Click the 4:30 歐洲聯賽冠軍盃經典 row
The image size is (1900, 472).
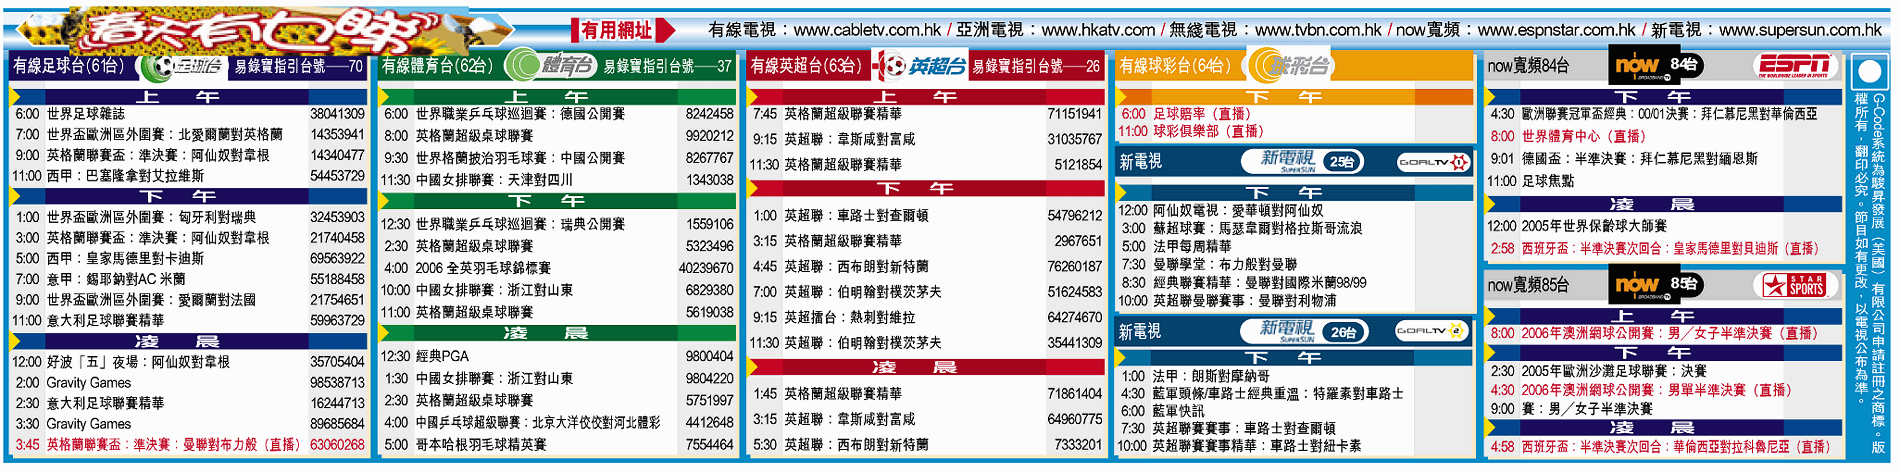tap(1664, 114)
